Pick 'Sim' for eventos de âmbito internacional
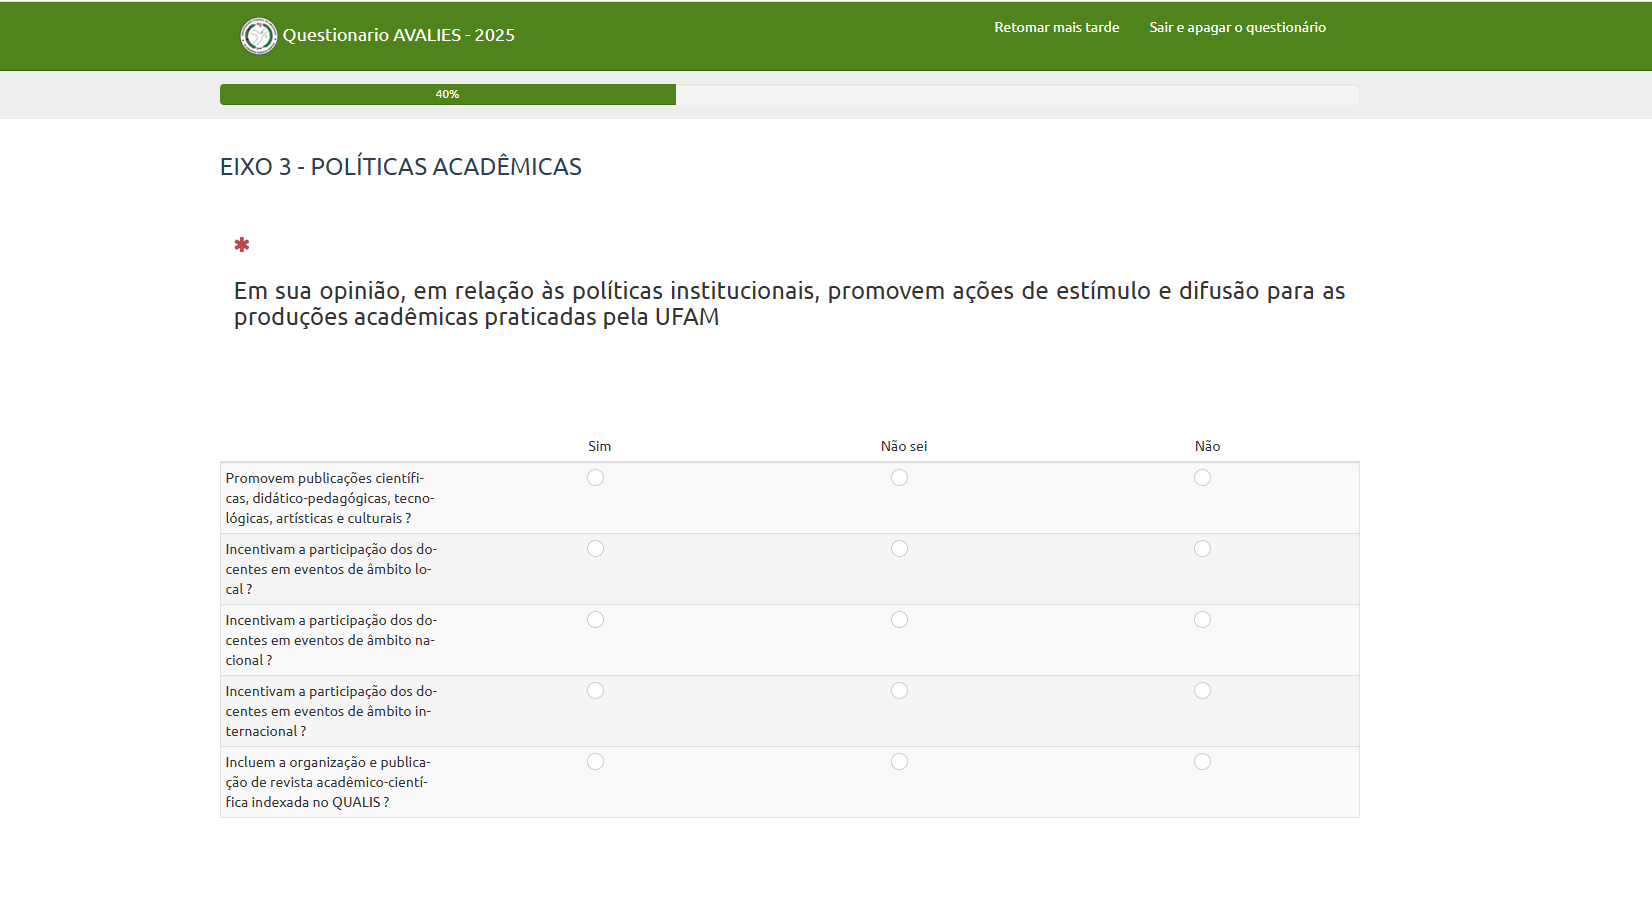Screen dimensions: 1652x906 [596, 691]
